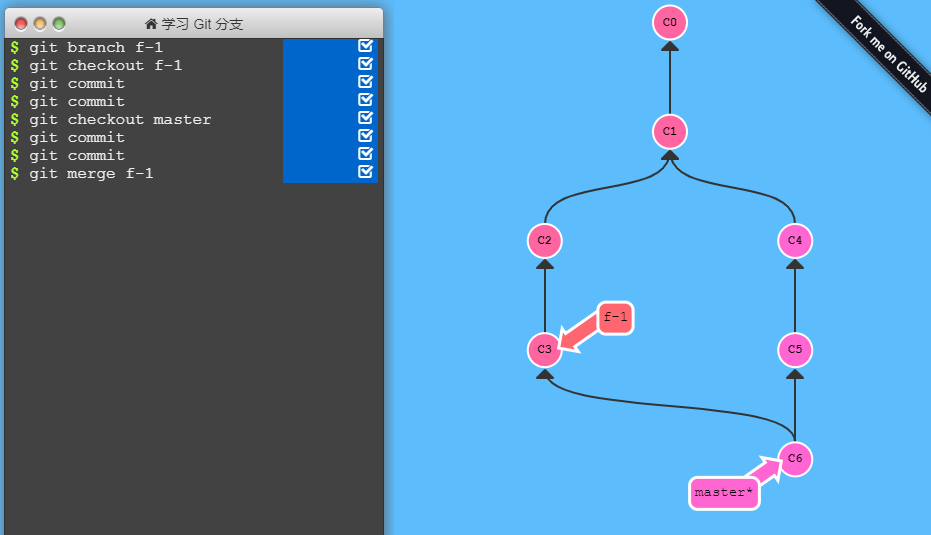Click the 'git checkout f-1' command text

[106, 65]
